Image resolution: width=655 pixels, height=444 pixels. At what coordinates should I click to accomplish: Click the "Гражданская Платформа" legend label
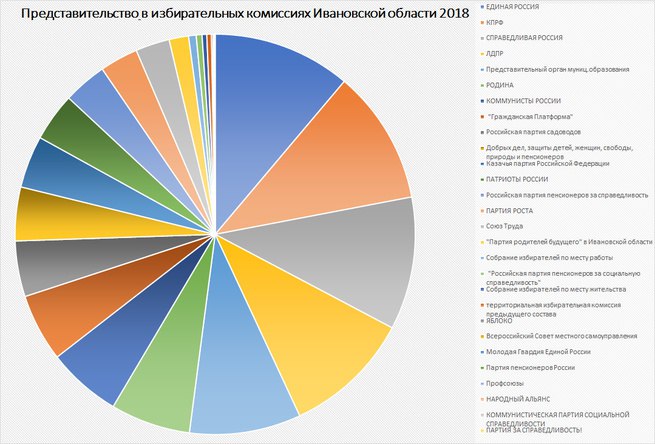527,117
